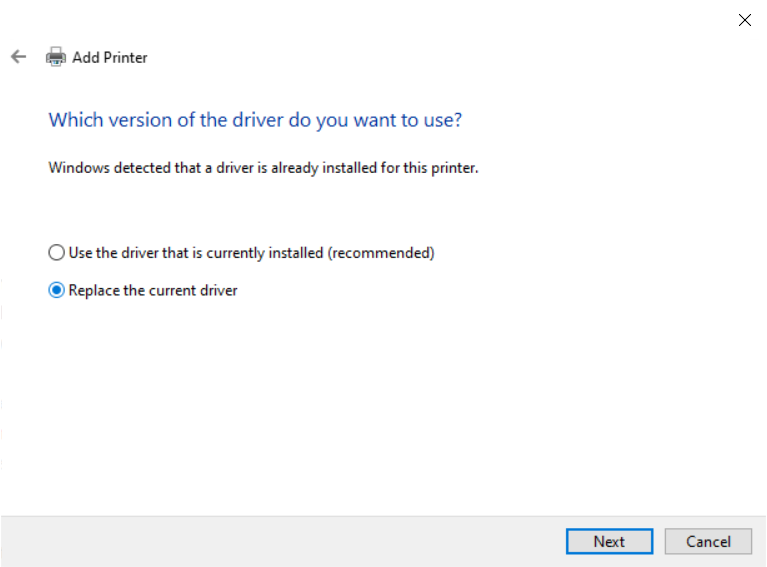Click the 'Which version of the driver' heading
Screen dimensions: 767x567
[255, 120]
